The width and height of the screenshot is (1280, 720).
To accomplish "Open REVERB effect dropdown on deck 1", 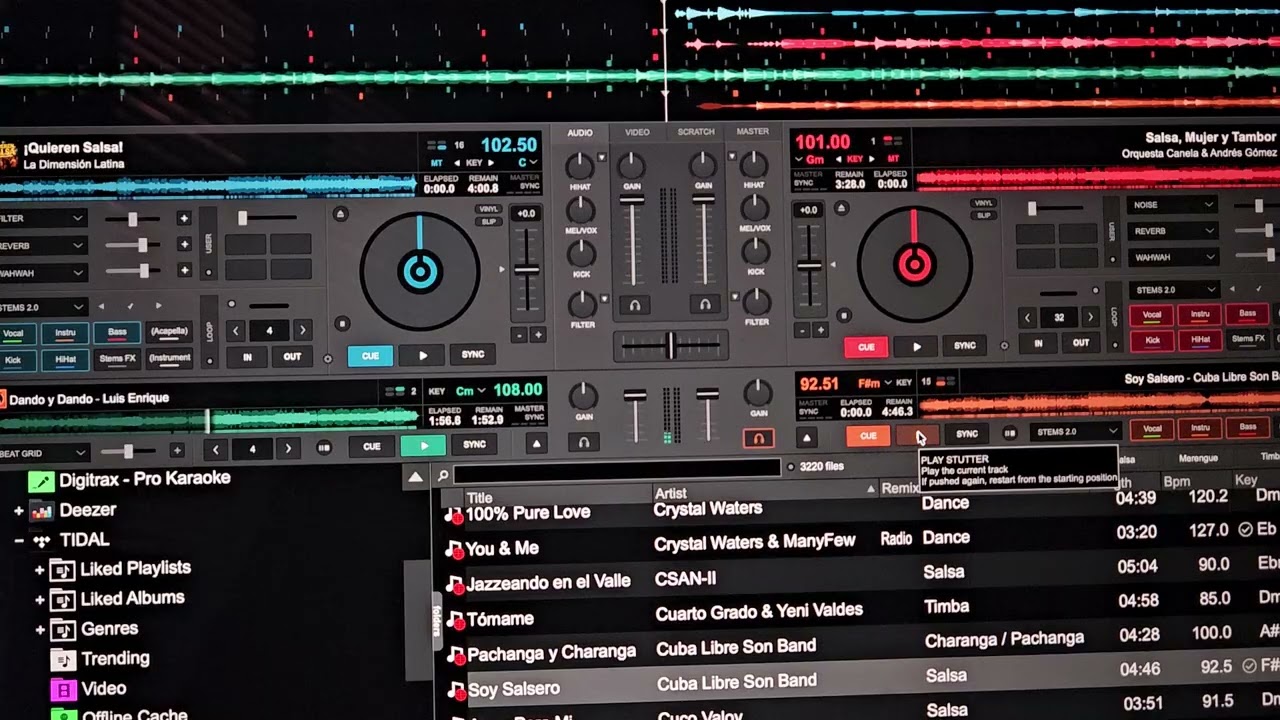I will (x=43, y=245).
